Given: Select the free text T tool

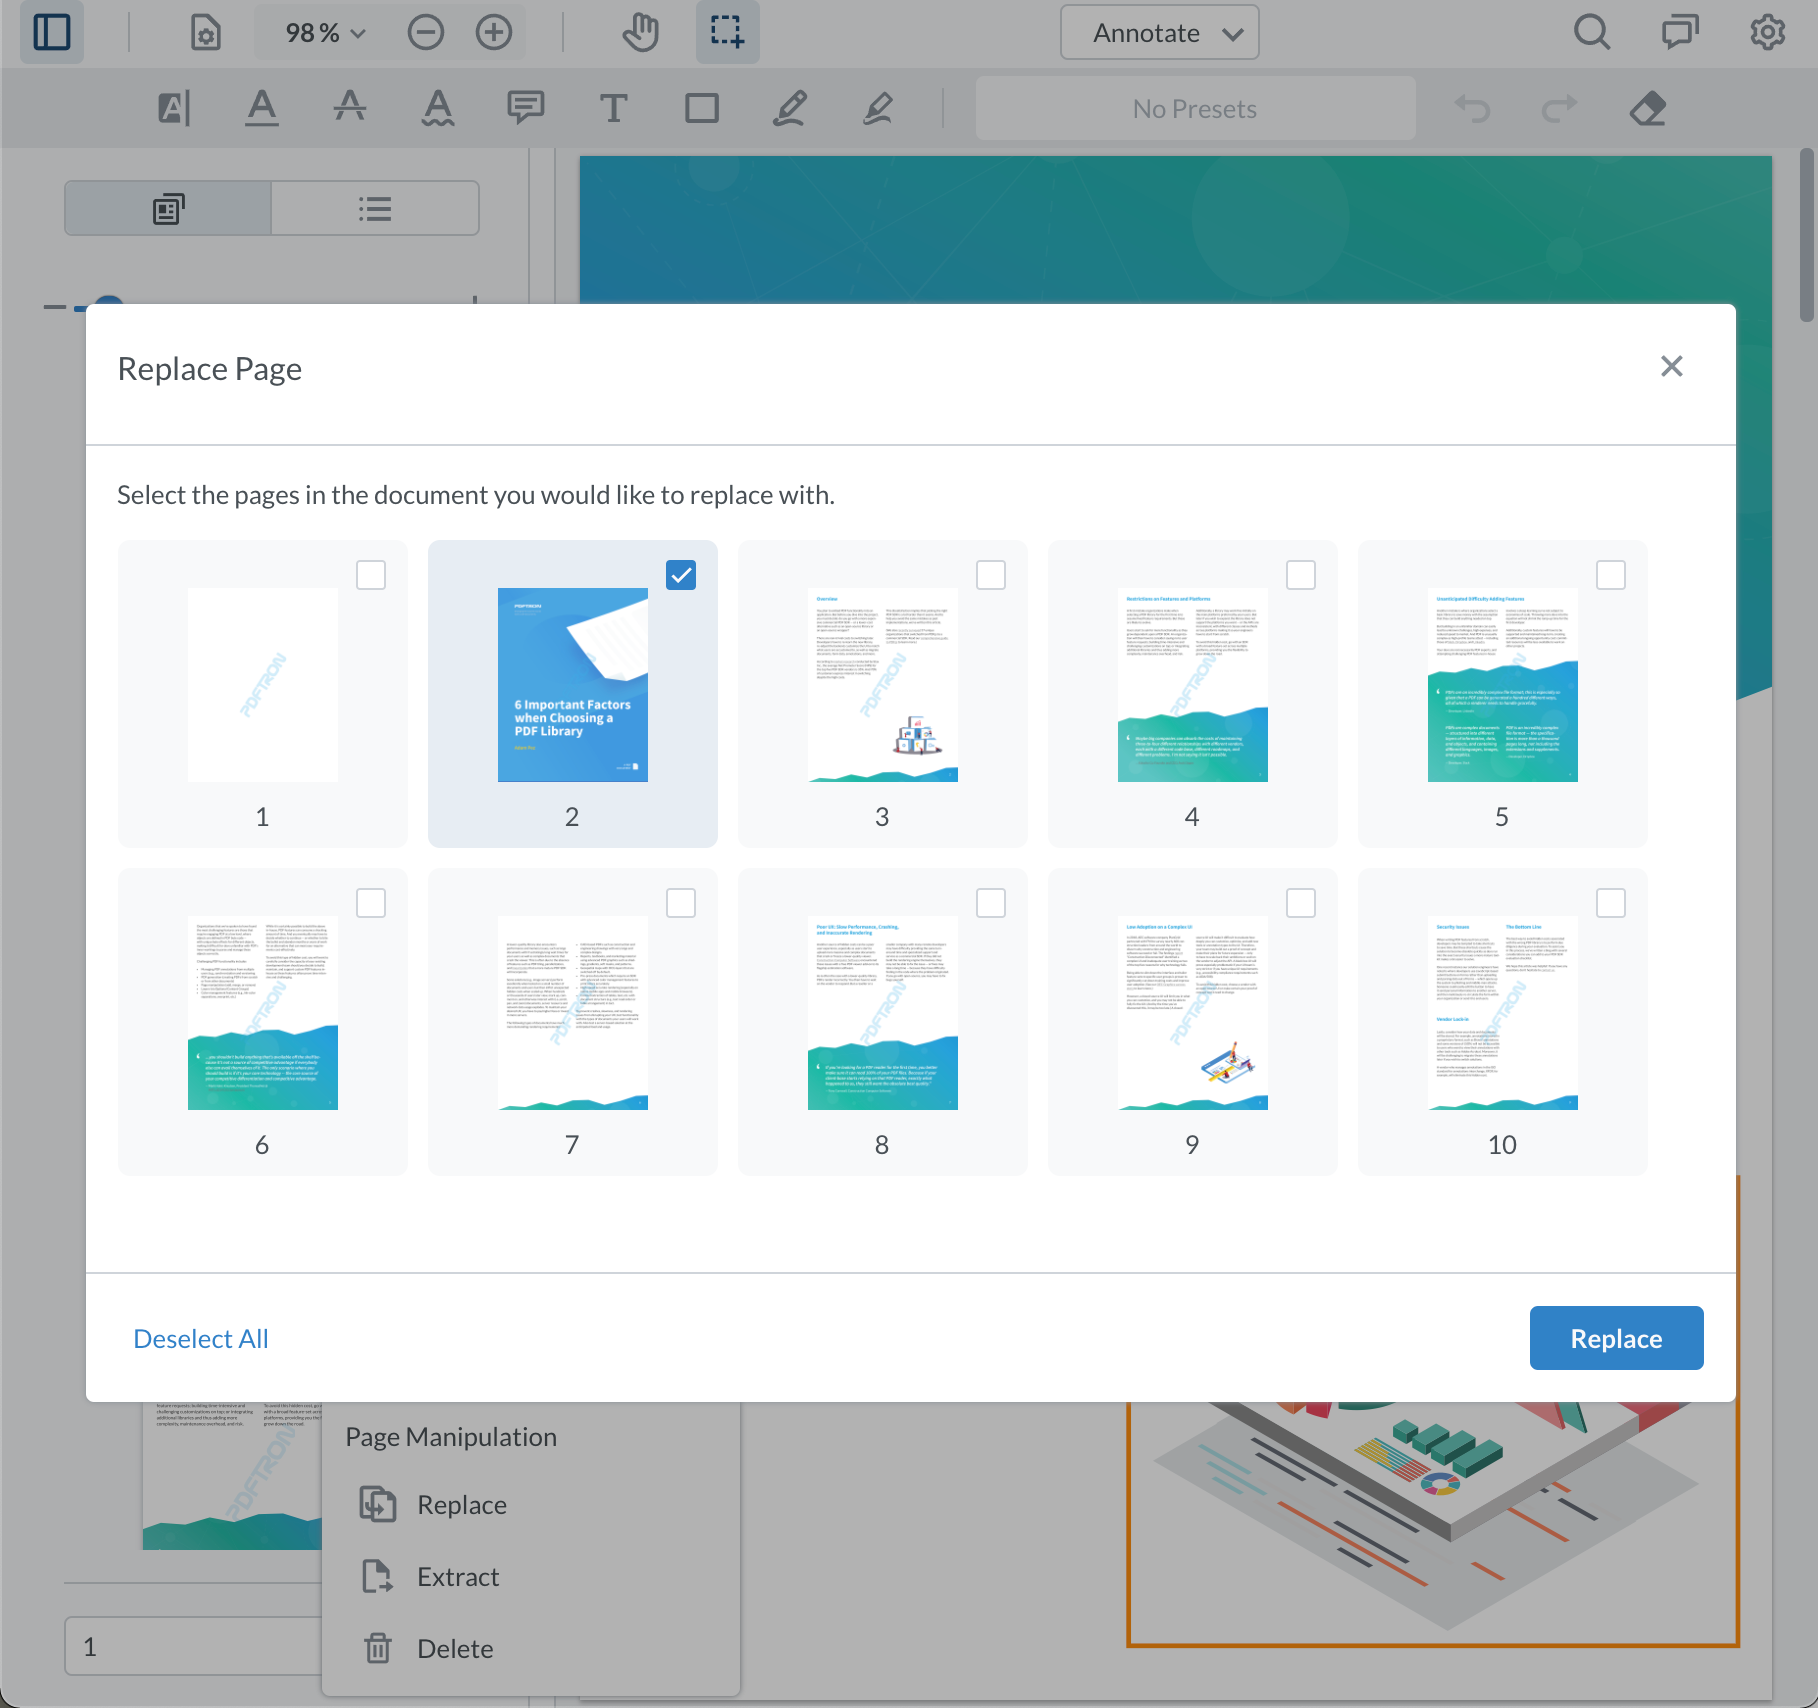Looking at the screenshot, I should pos(614,108).
